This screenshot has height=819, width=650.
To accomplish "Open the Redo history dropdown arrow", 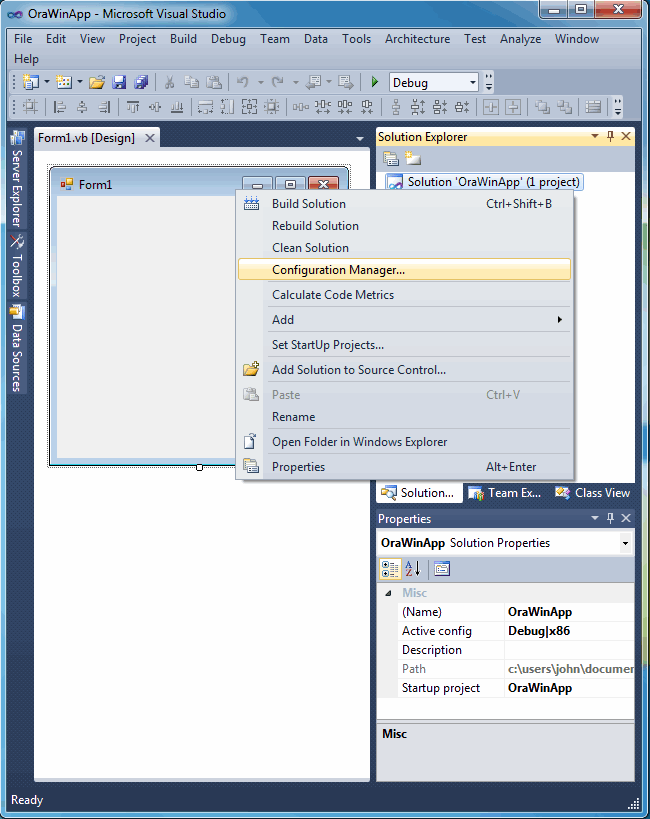I will click(295, 82).
